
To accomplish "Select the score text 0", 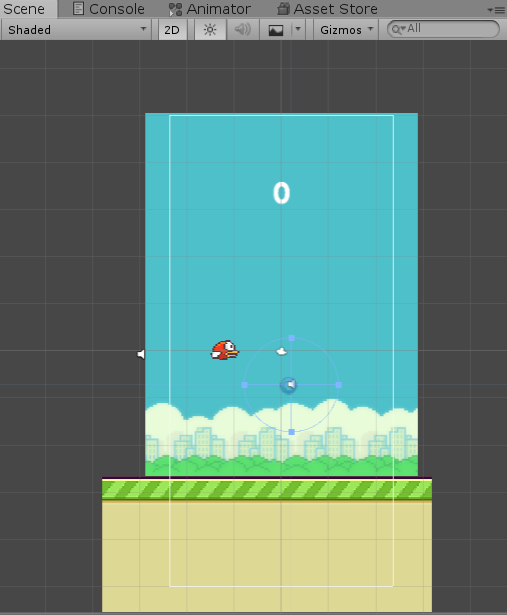I will pos(281,193).
